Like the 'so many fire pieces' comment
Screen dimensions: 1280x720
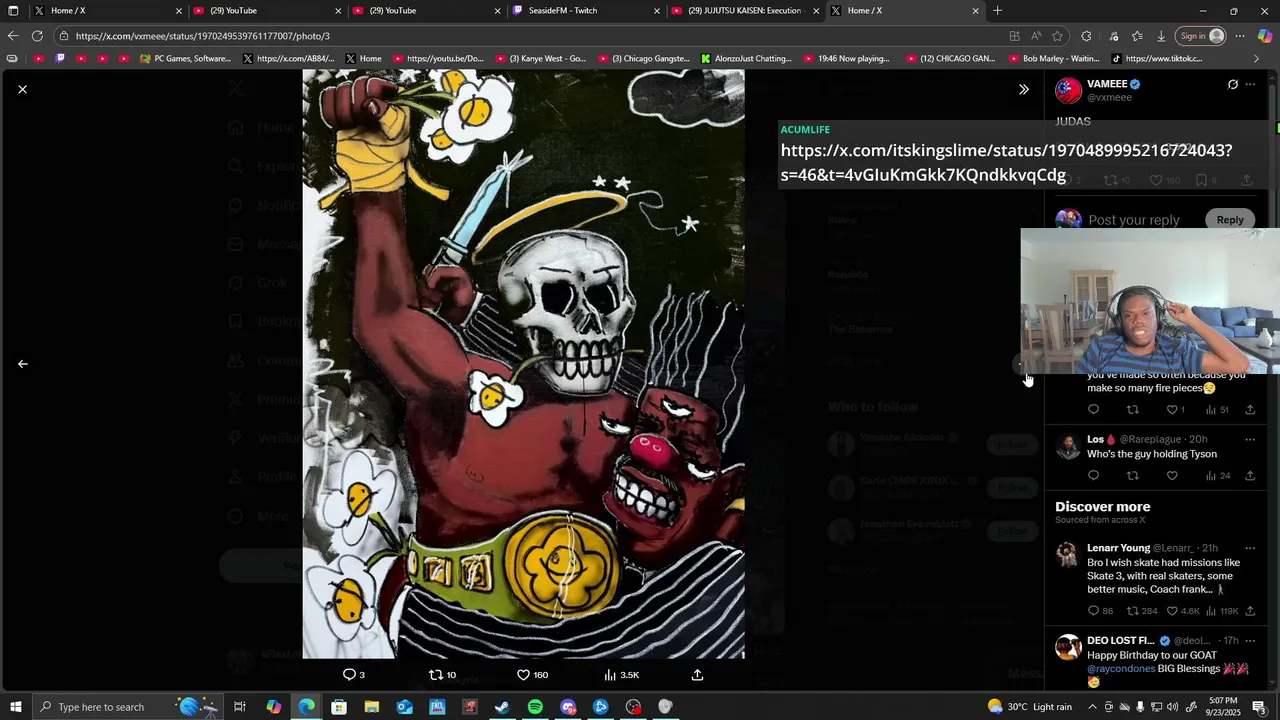[1175, 409]
